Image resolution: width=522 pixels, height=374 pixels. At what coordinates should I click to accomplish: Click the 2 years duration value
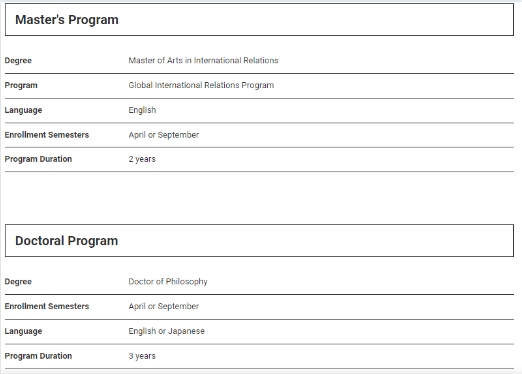click(x=142, y=159)
